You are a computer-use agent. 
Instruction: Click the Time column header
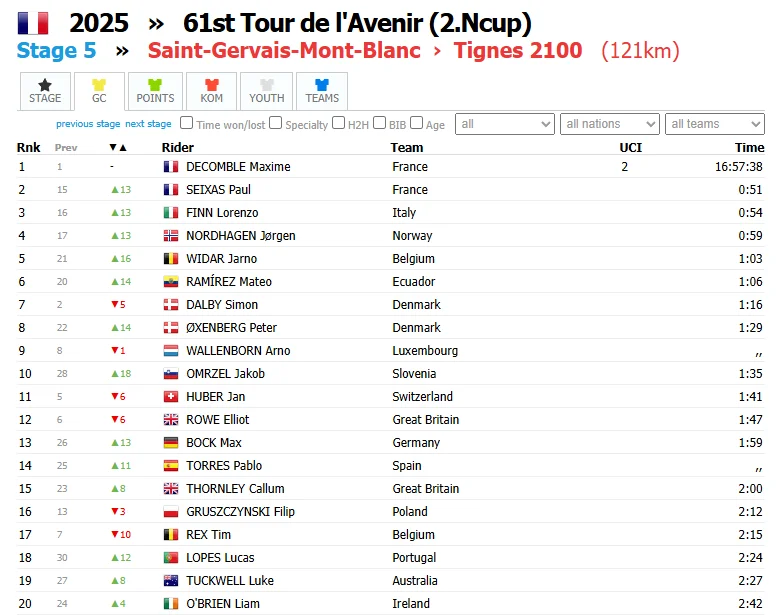[x=749, y=147]
